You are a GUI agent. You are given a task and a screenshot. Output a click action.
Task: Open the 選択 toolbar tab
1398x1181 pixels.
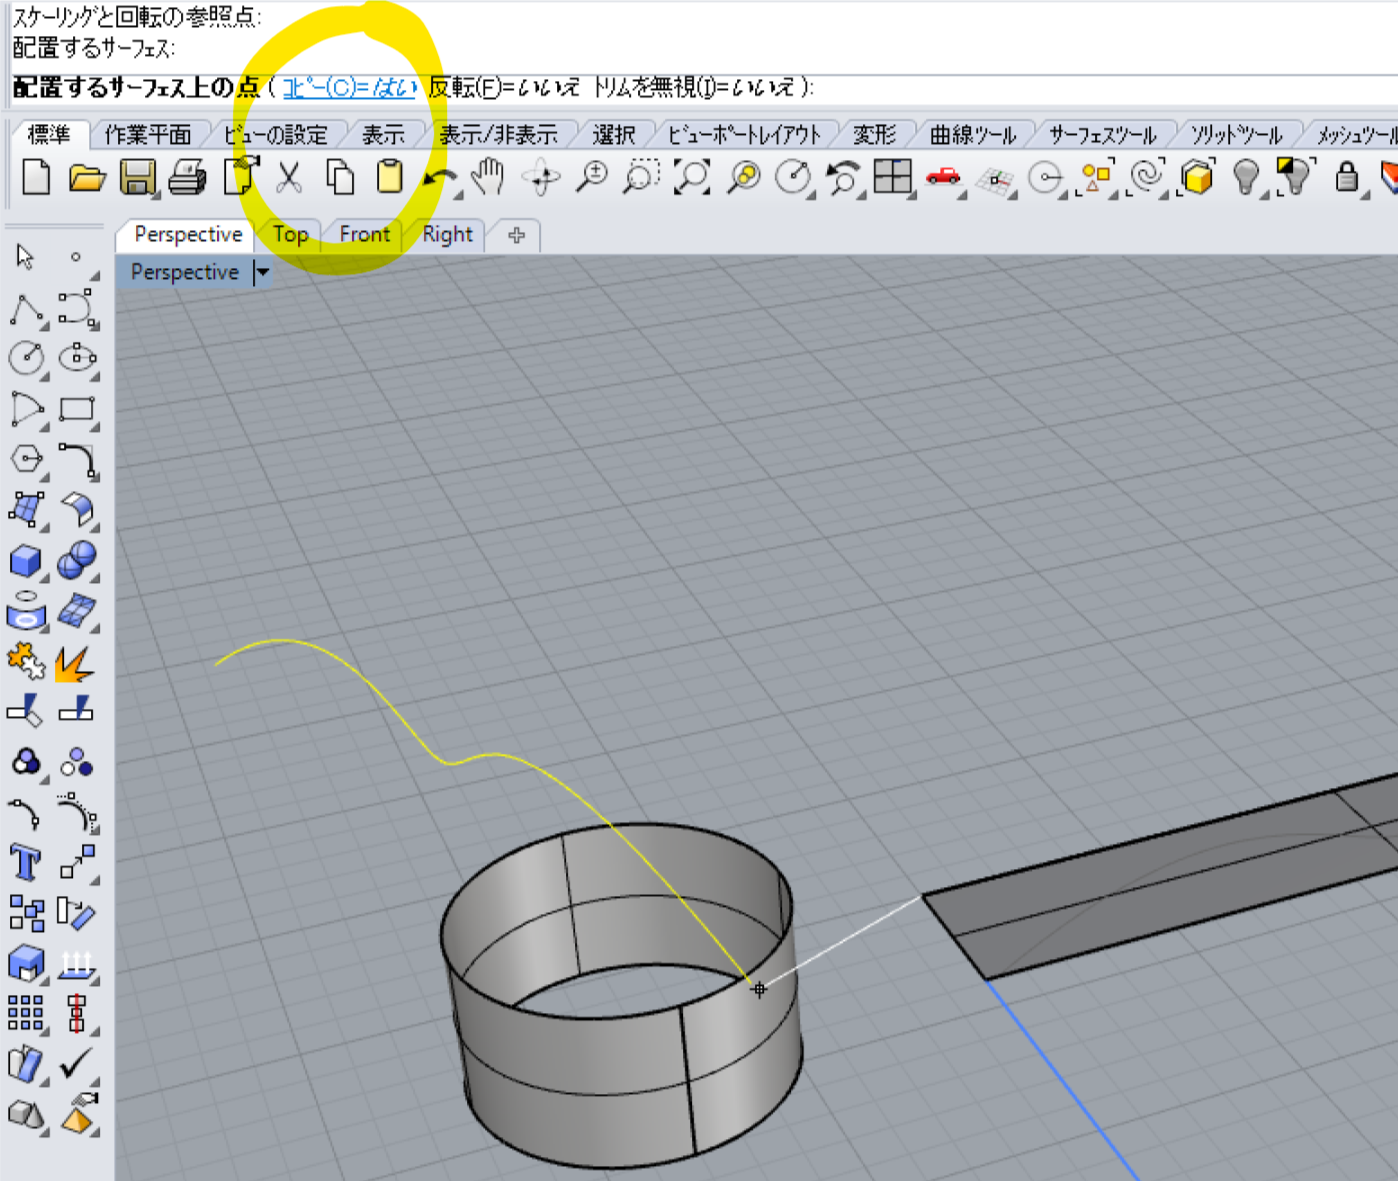point(614,134)
